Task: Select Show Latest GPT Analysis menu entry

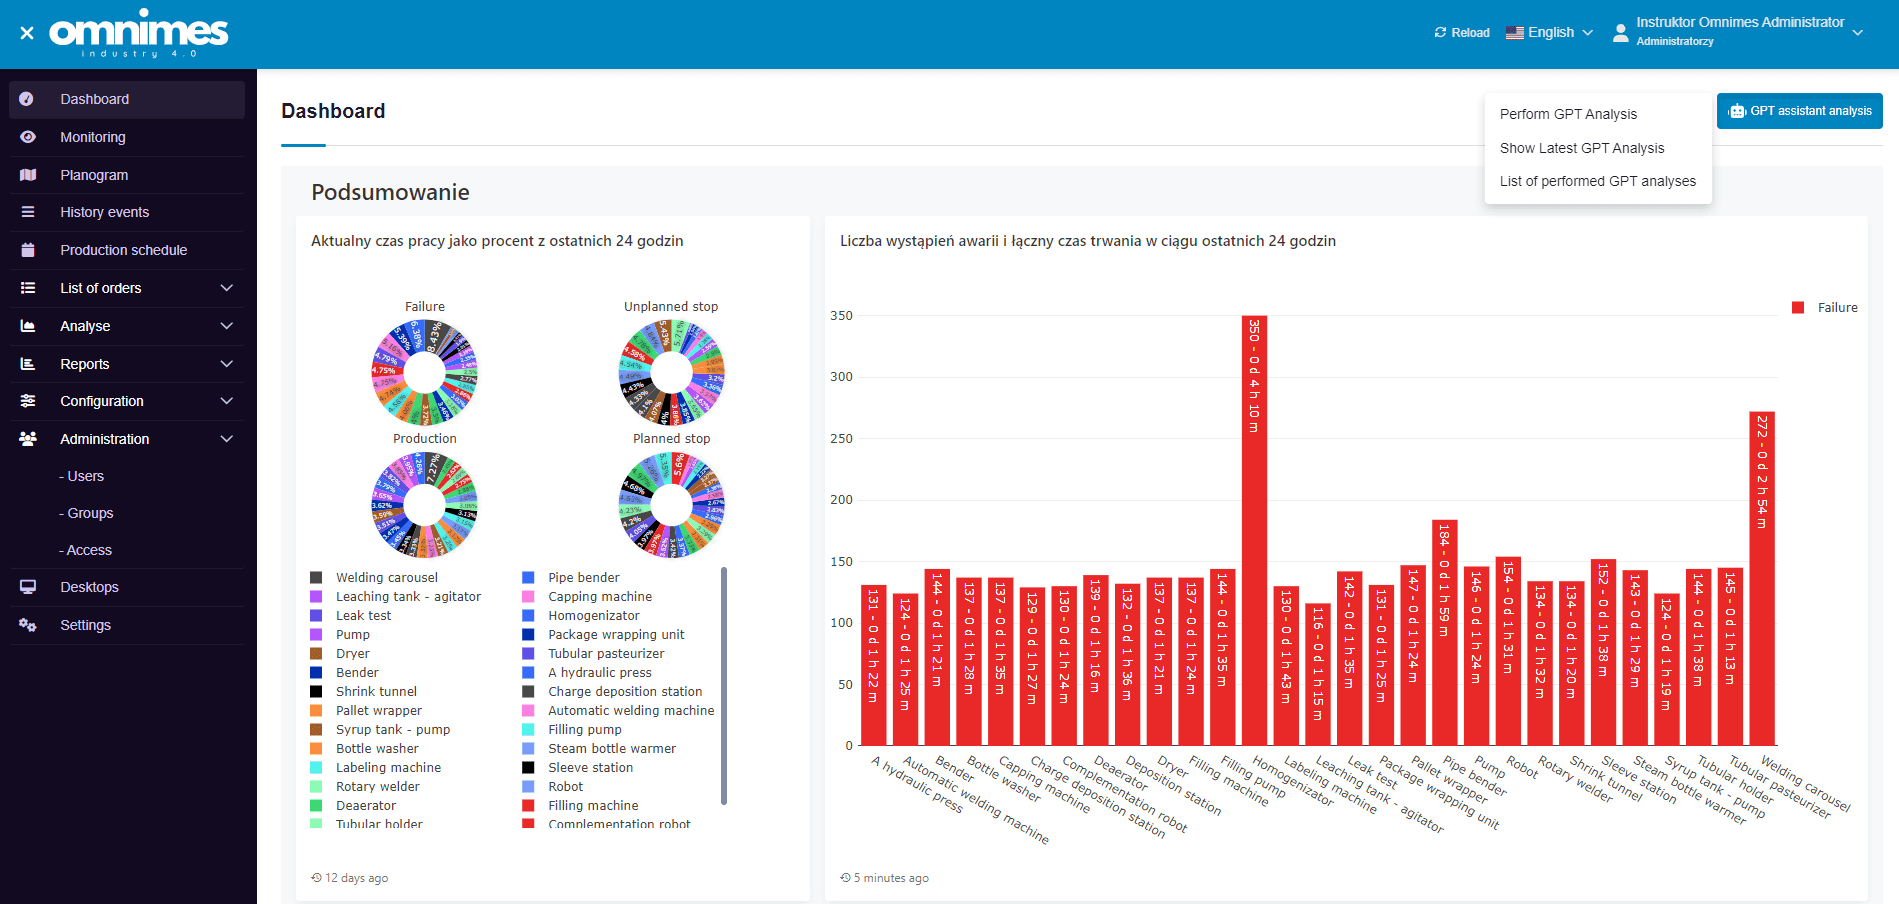Action: [1582, 148]
